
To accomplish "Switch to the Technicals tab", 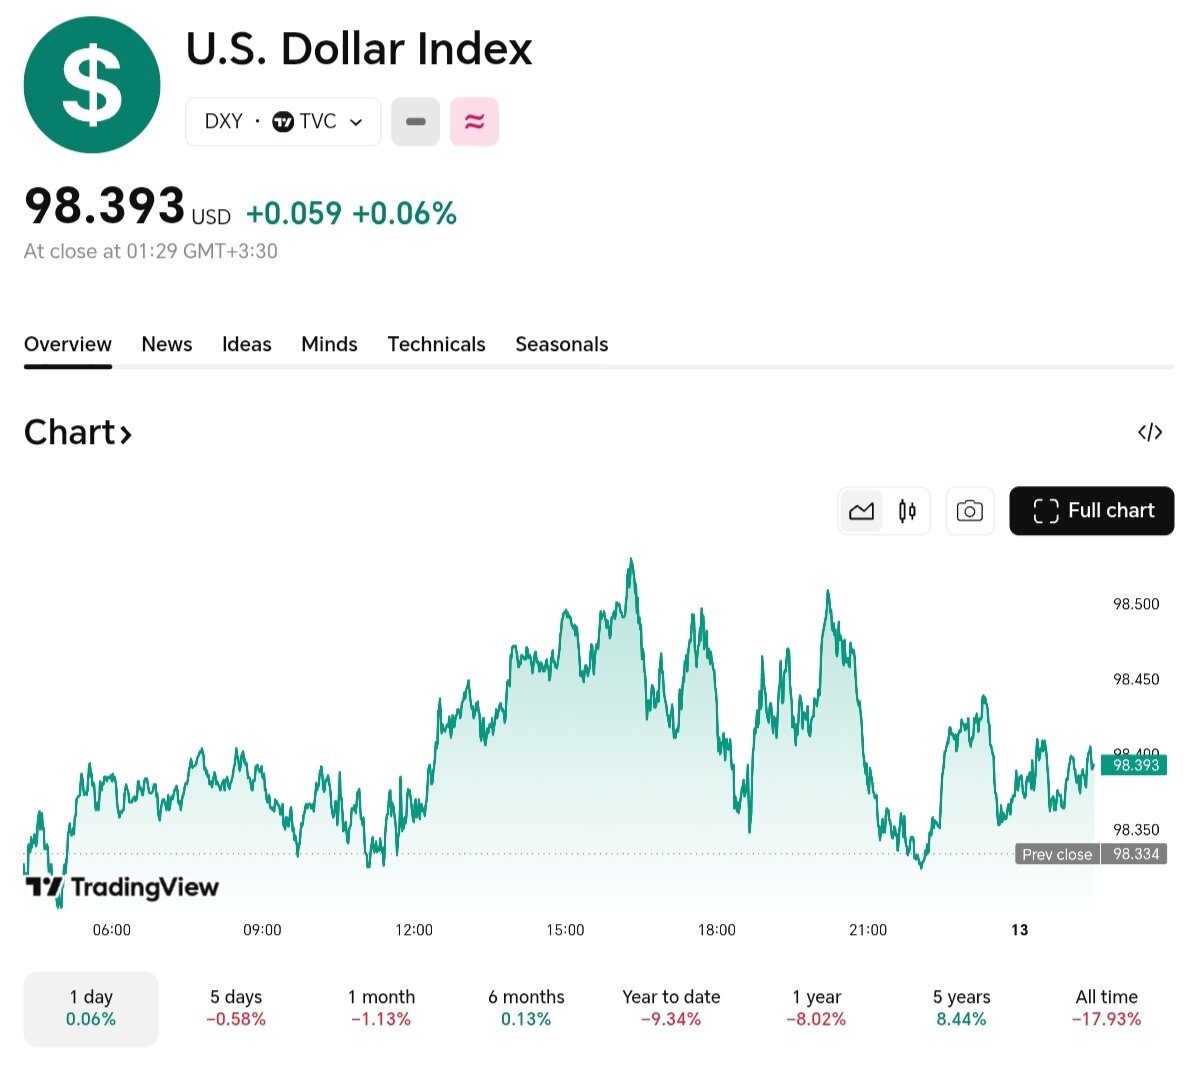I will coord(436,344).
